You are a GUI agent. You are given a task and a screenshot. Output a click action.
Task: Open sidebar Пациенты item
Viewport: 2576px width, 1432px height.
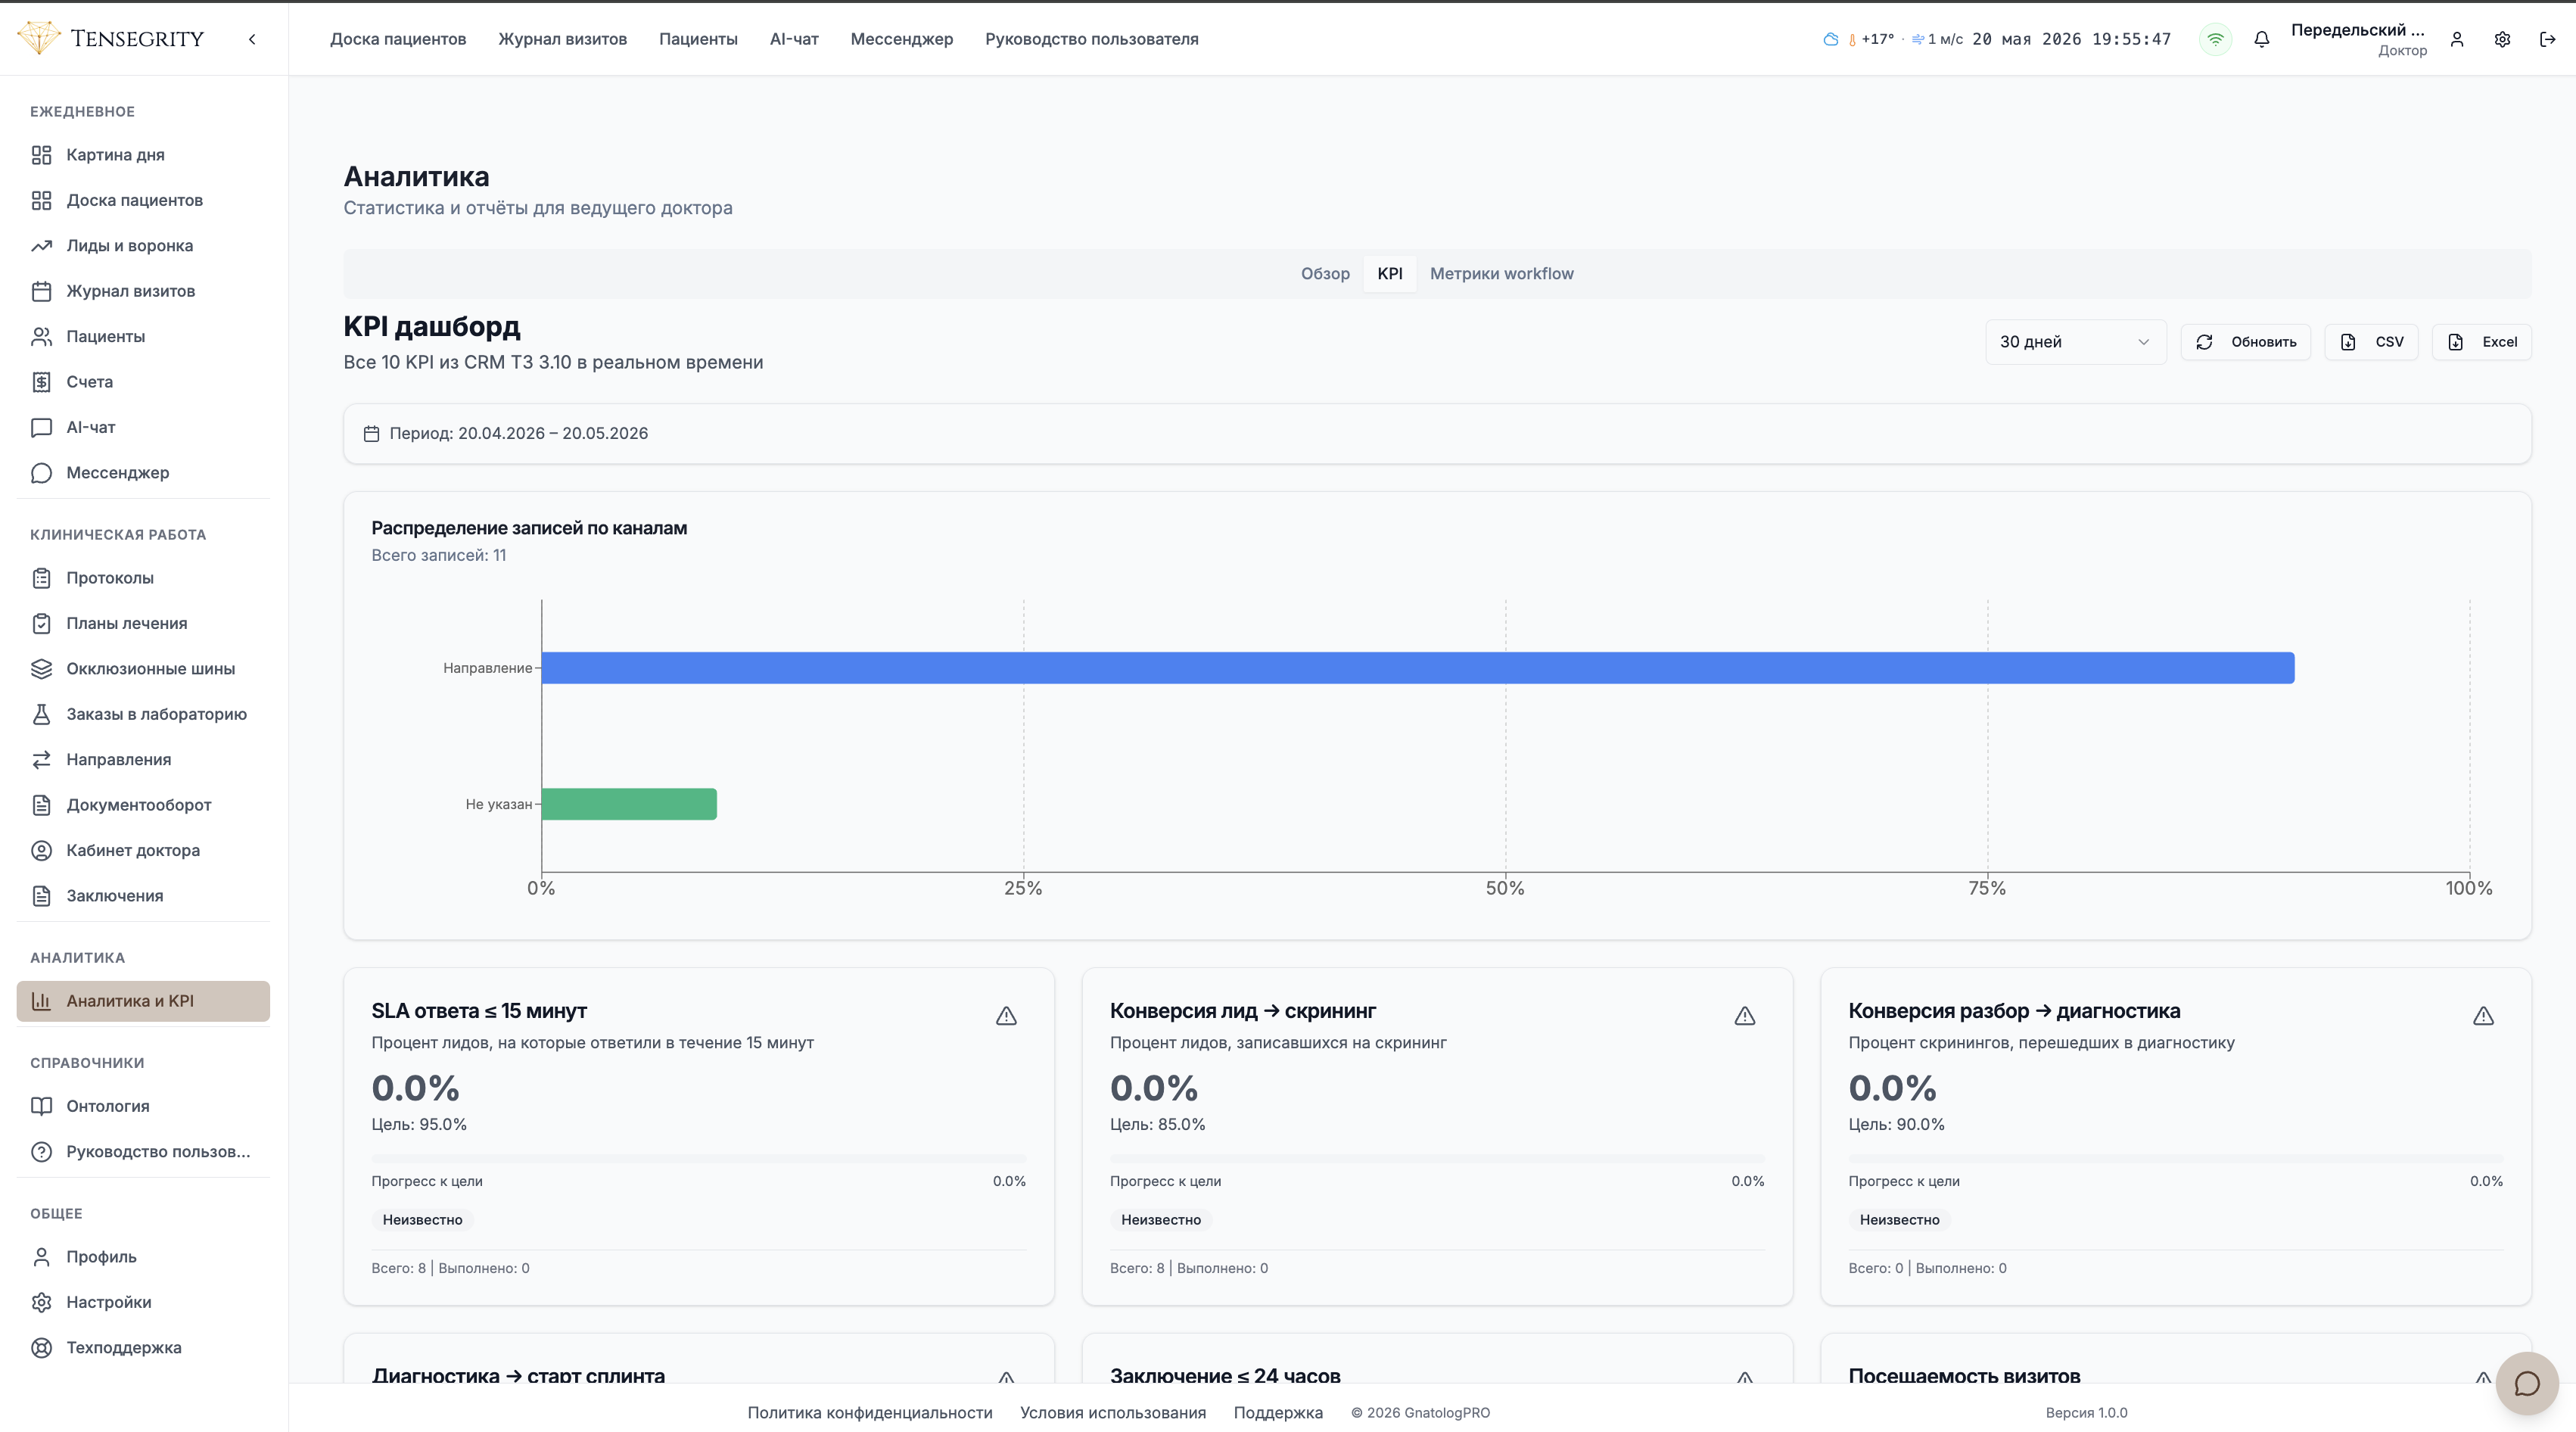coord(143,337)
